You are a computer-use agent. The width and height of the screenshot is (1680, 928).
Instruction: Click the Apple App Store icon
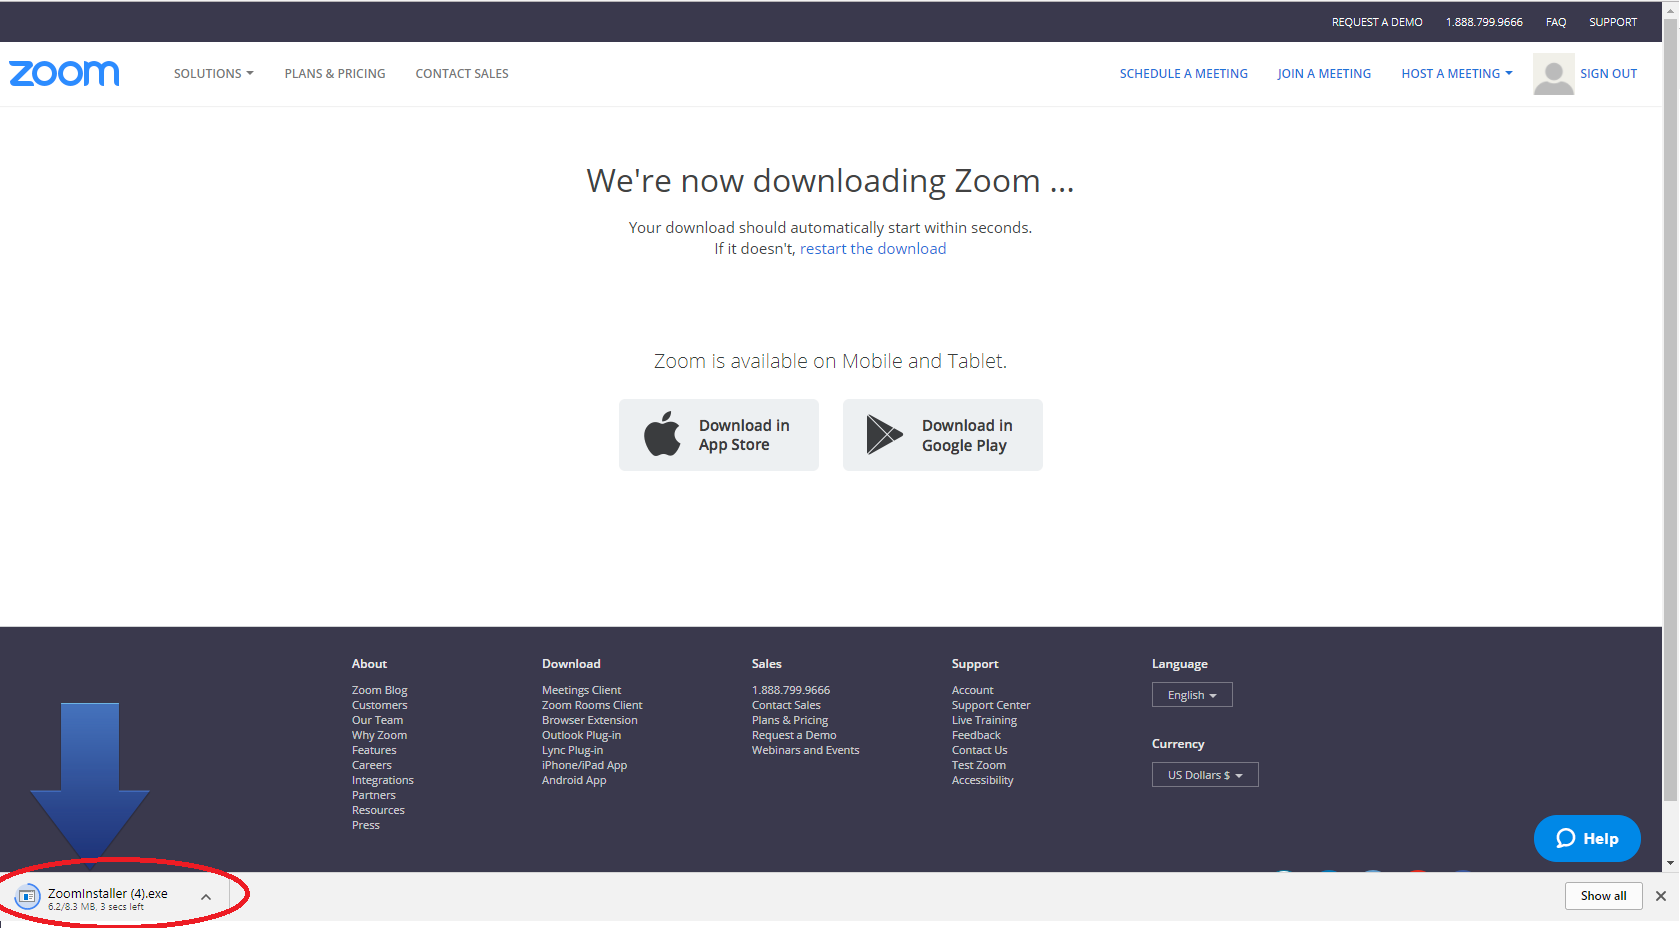662,434
